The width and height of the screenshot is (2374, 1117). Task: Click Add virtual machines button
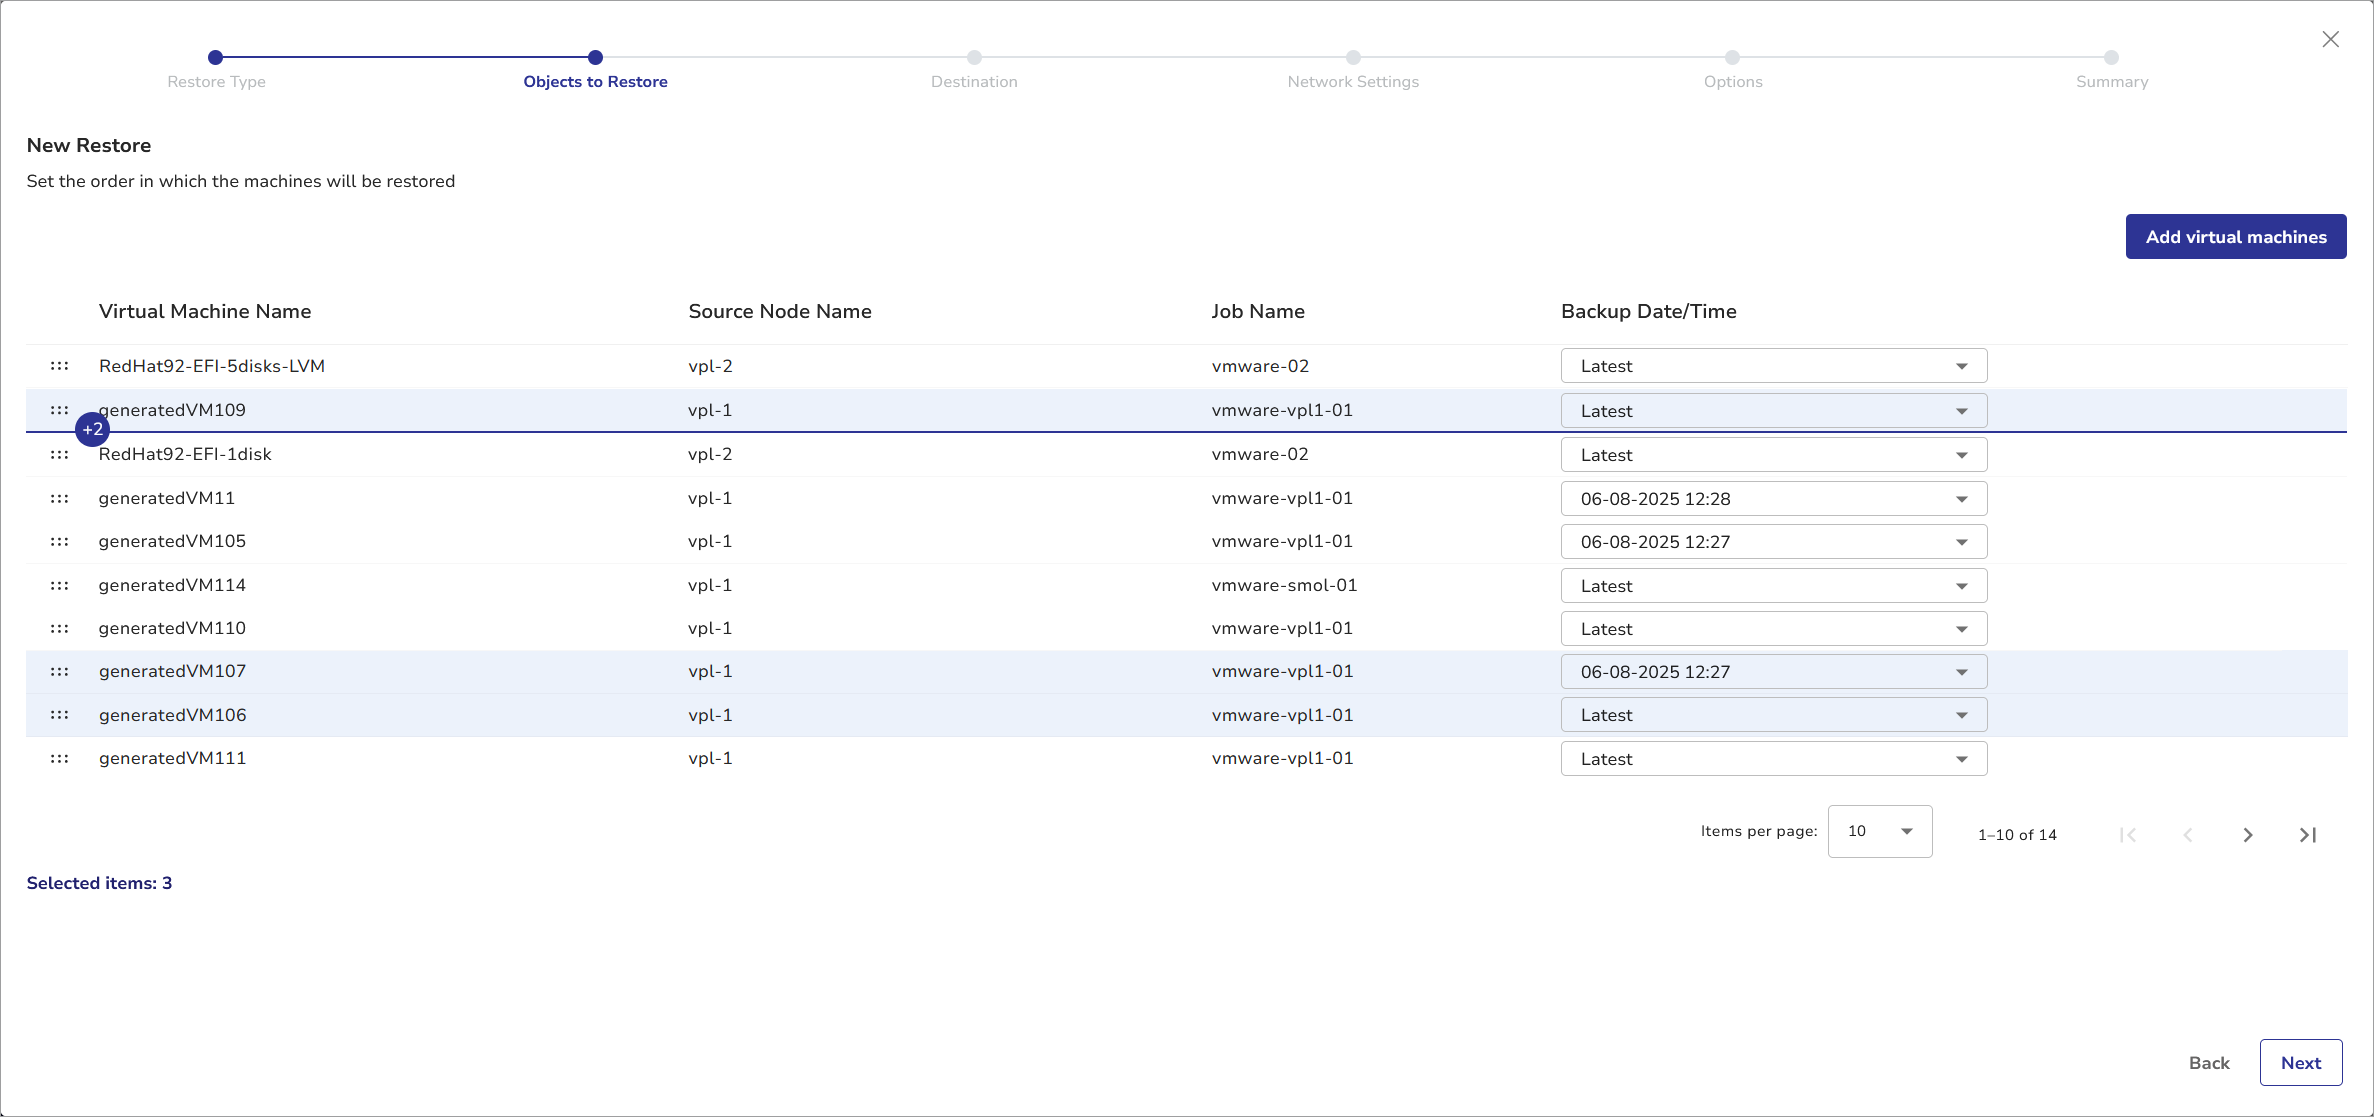[x=2235, y=237]
